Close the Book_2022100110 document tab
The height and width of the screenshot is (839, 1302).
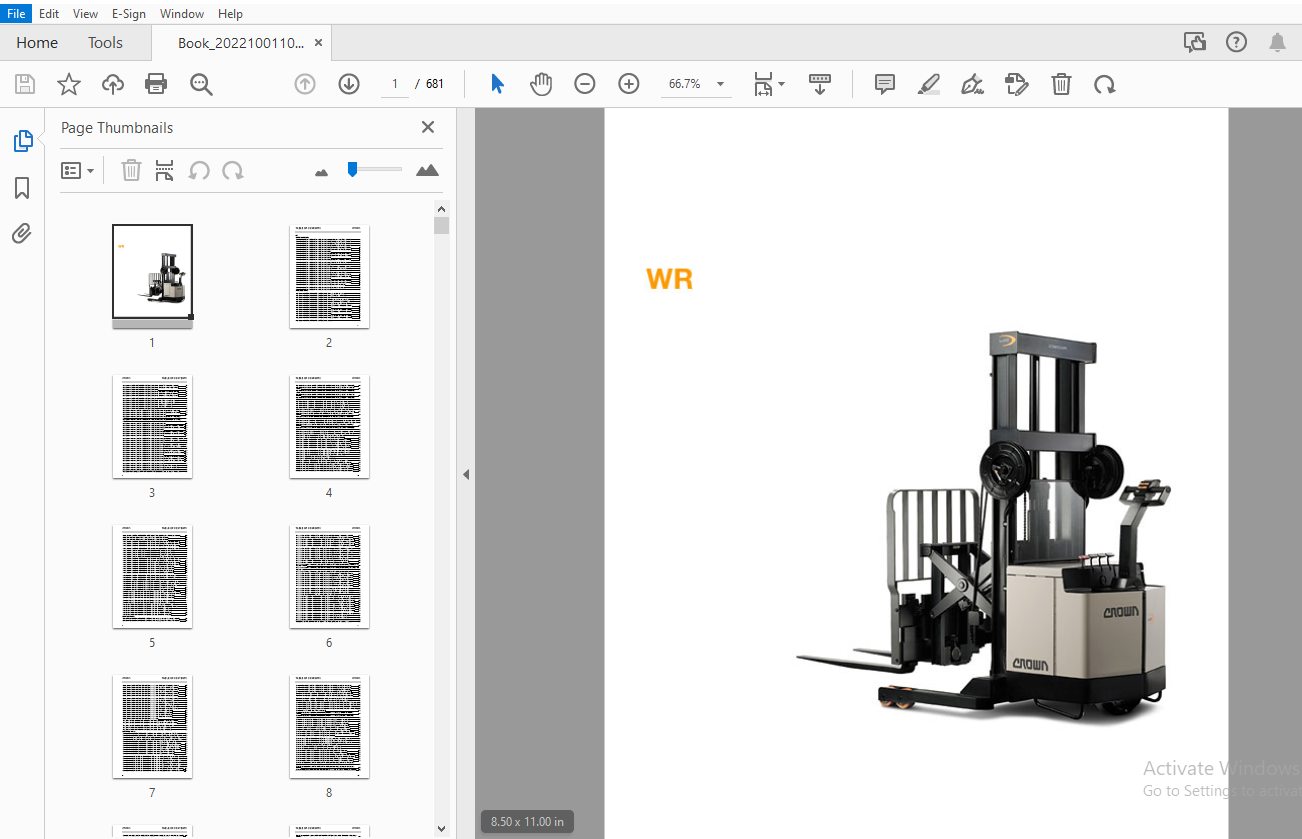coord(318,43)
